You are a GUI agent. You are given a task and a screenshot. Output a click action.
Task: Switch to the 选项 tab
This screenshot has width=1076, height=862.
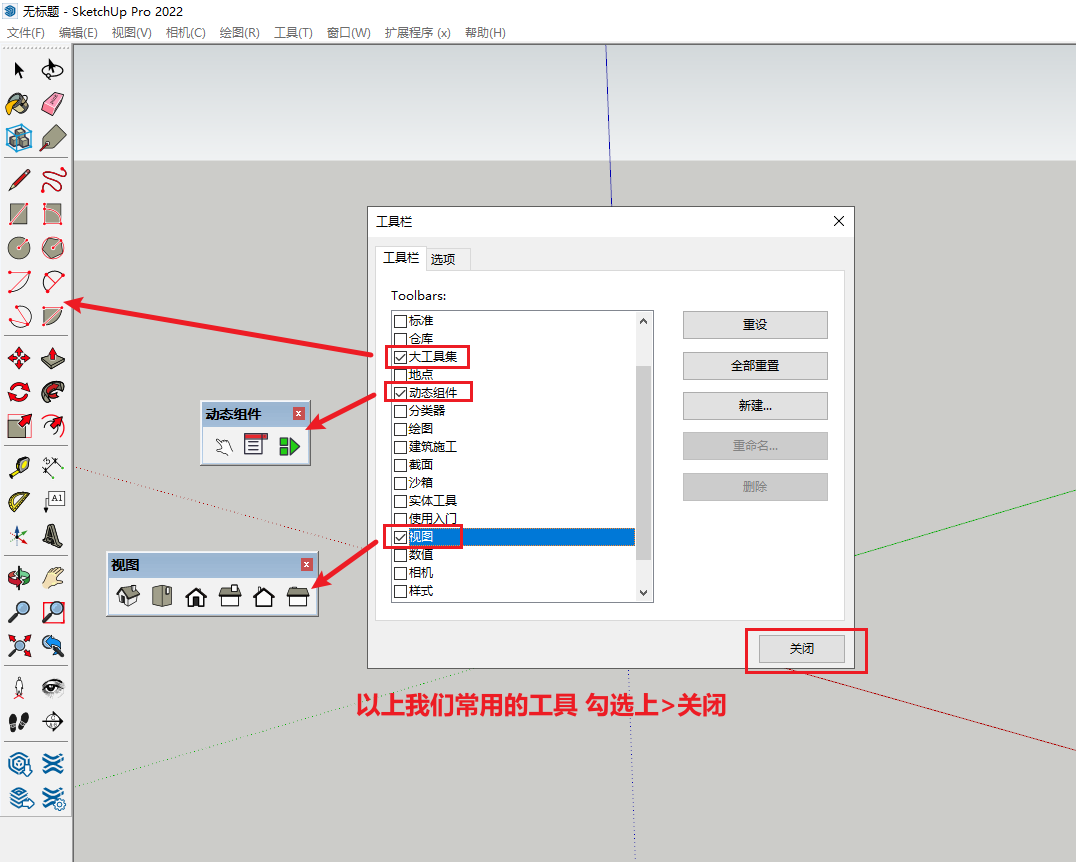(x=443, y=259)
